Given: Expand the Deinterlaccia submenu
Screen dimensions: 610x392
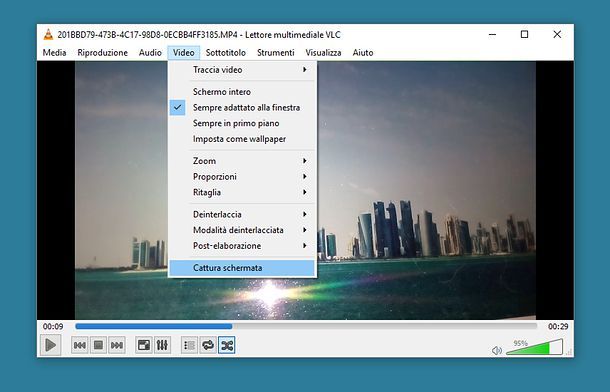Looking at the screenshot, I should point(242,214).
